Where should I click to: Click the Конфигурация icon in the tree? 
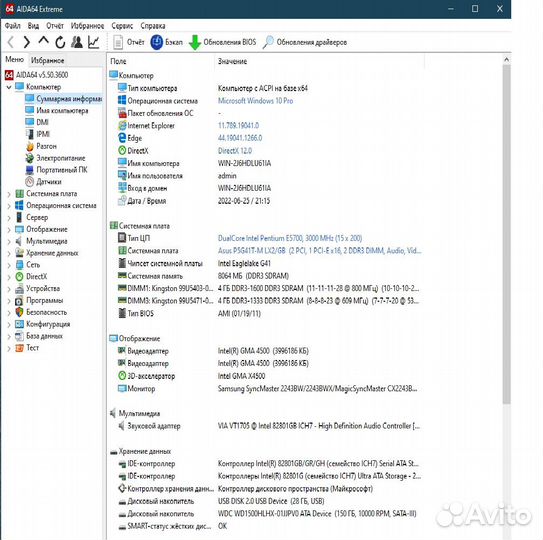19,324
